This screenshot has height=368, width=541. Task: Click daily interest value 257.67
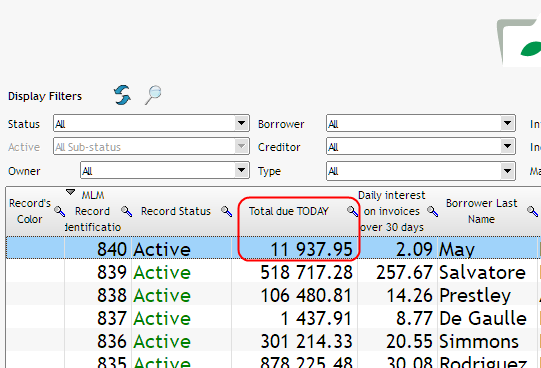[404, 272]
